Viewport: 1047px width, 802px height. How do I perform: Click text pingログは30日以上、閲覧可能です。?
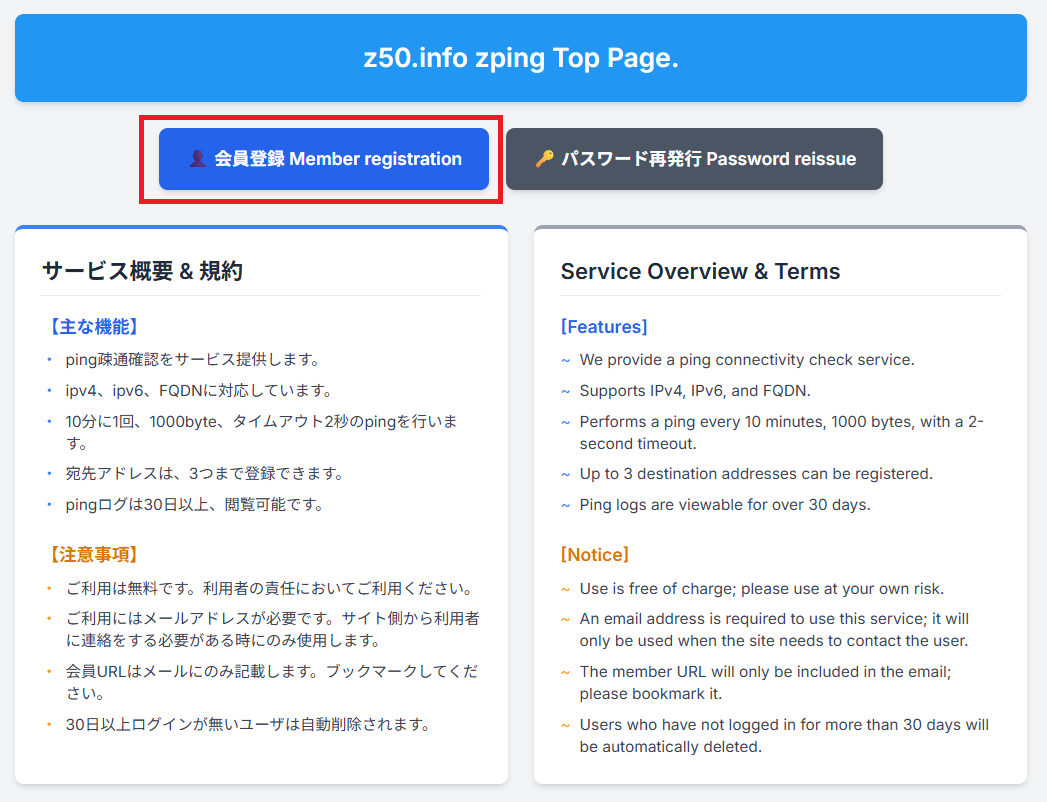(x=196, y=504)
